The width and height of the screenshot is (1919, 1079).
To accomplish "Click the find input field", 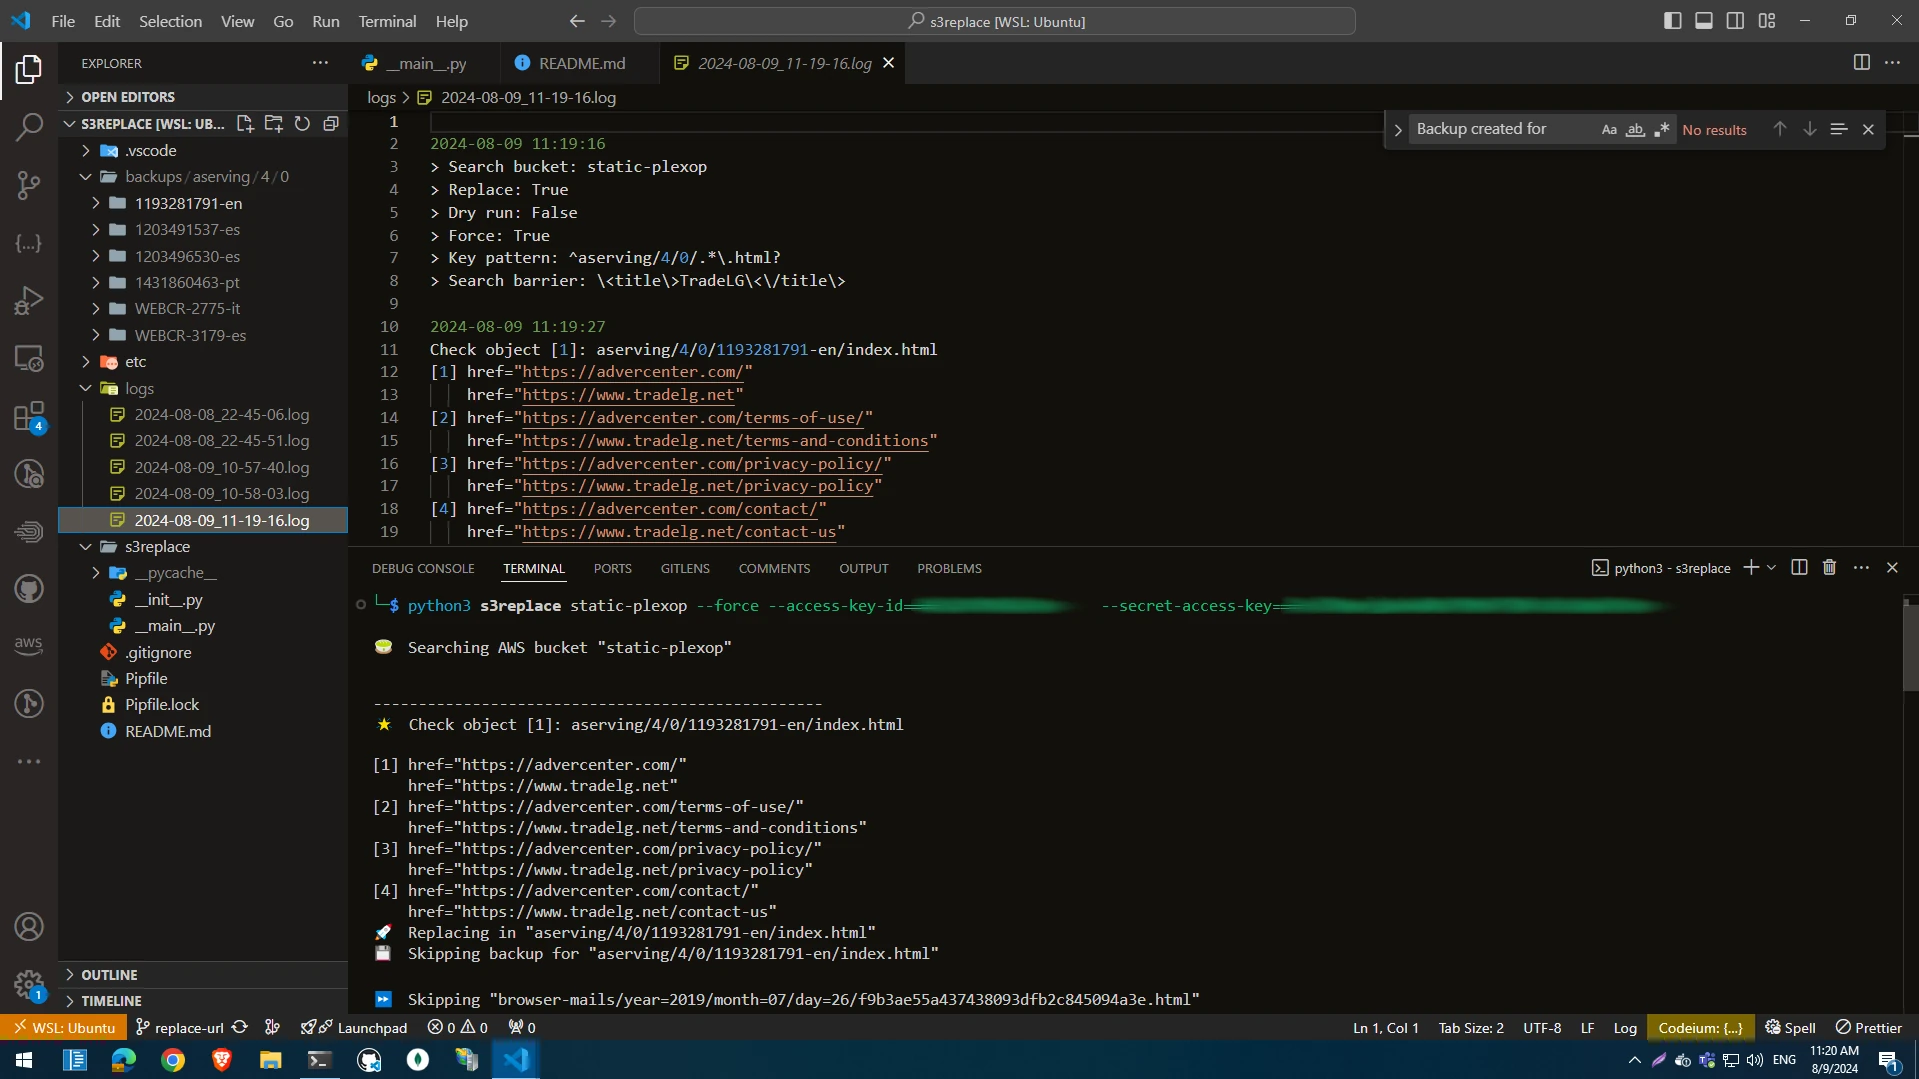I will (x=1498, y=129).
